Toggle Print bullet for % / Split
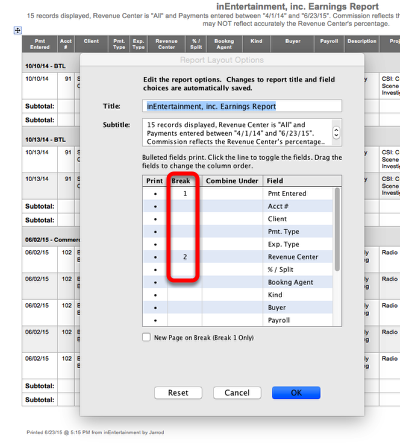 [155, 270]
